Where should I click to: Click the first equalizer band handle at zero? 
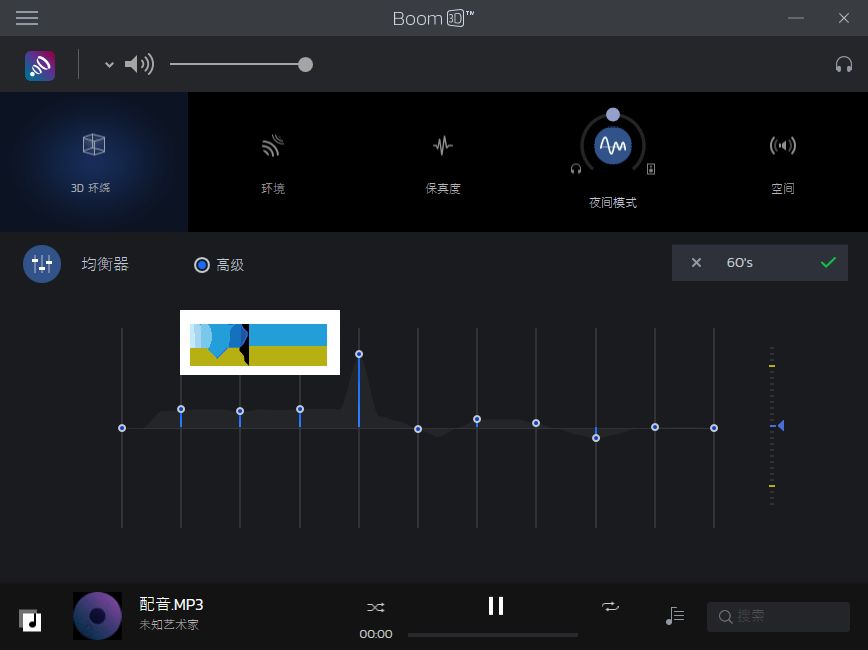click(x=122, y=428)
